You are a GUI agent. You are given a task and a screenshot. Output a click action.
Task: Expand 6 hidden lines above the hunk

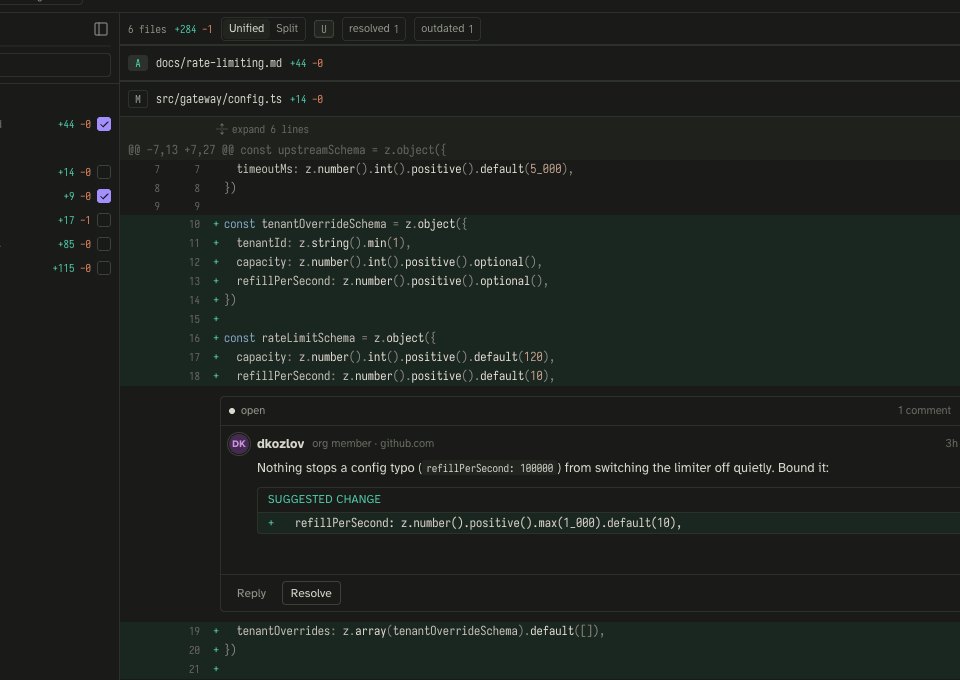click(x=263, y=129)
